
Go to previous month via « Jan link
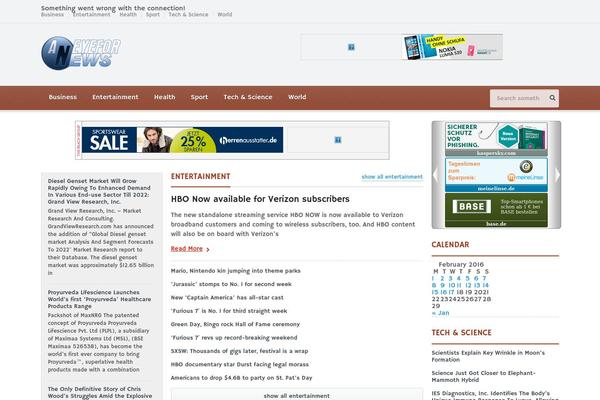[440, 313]
